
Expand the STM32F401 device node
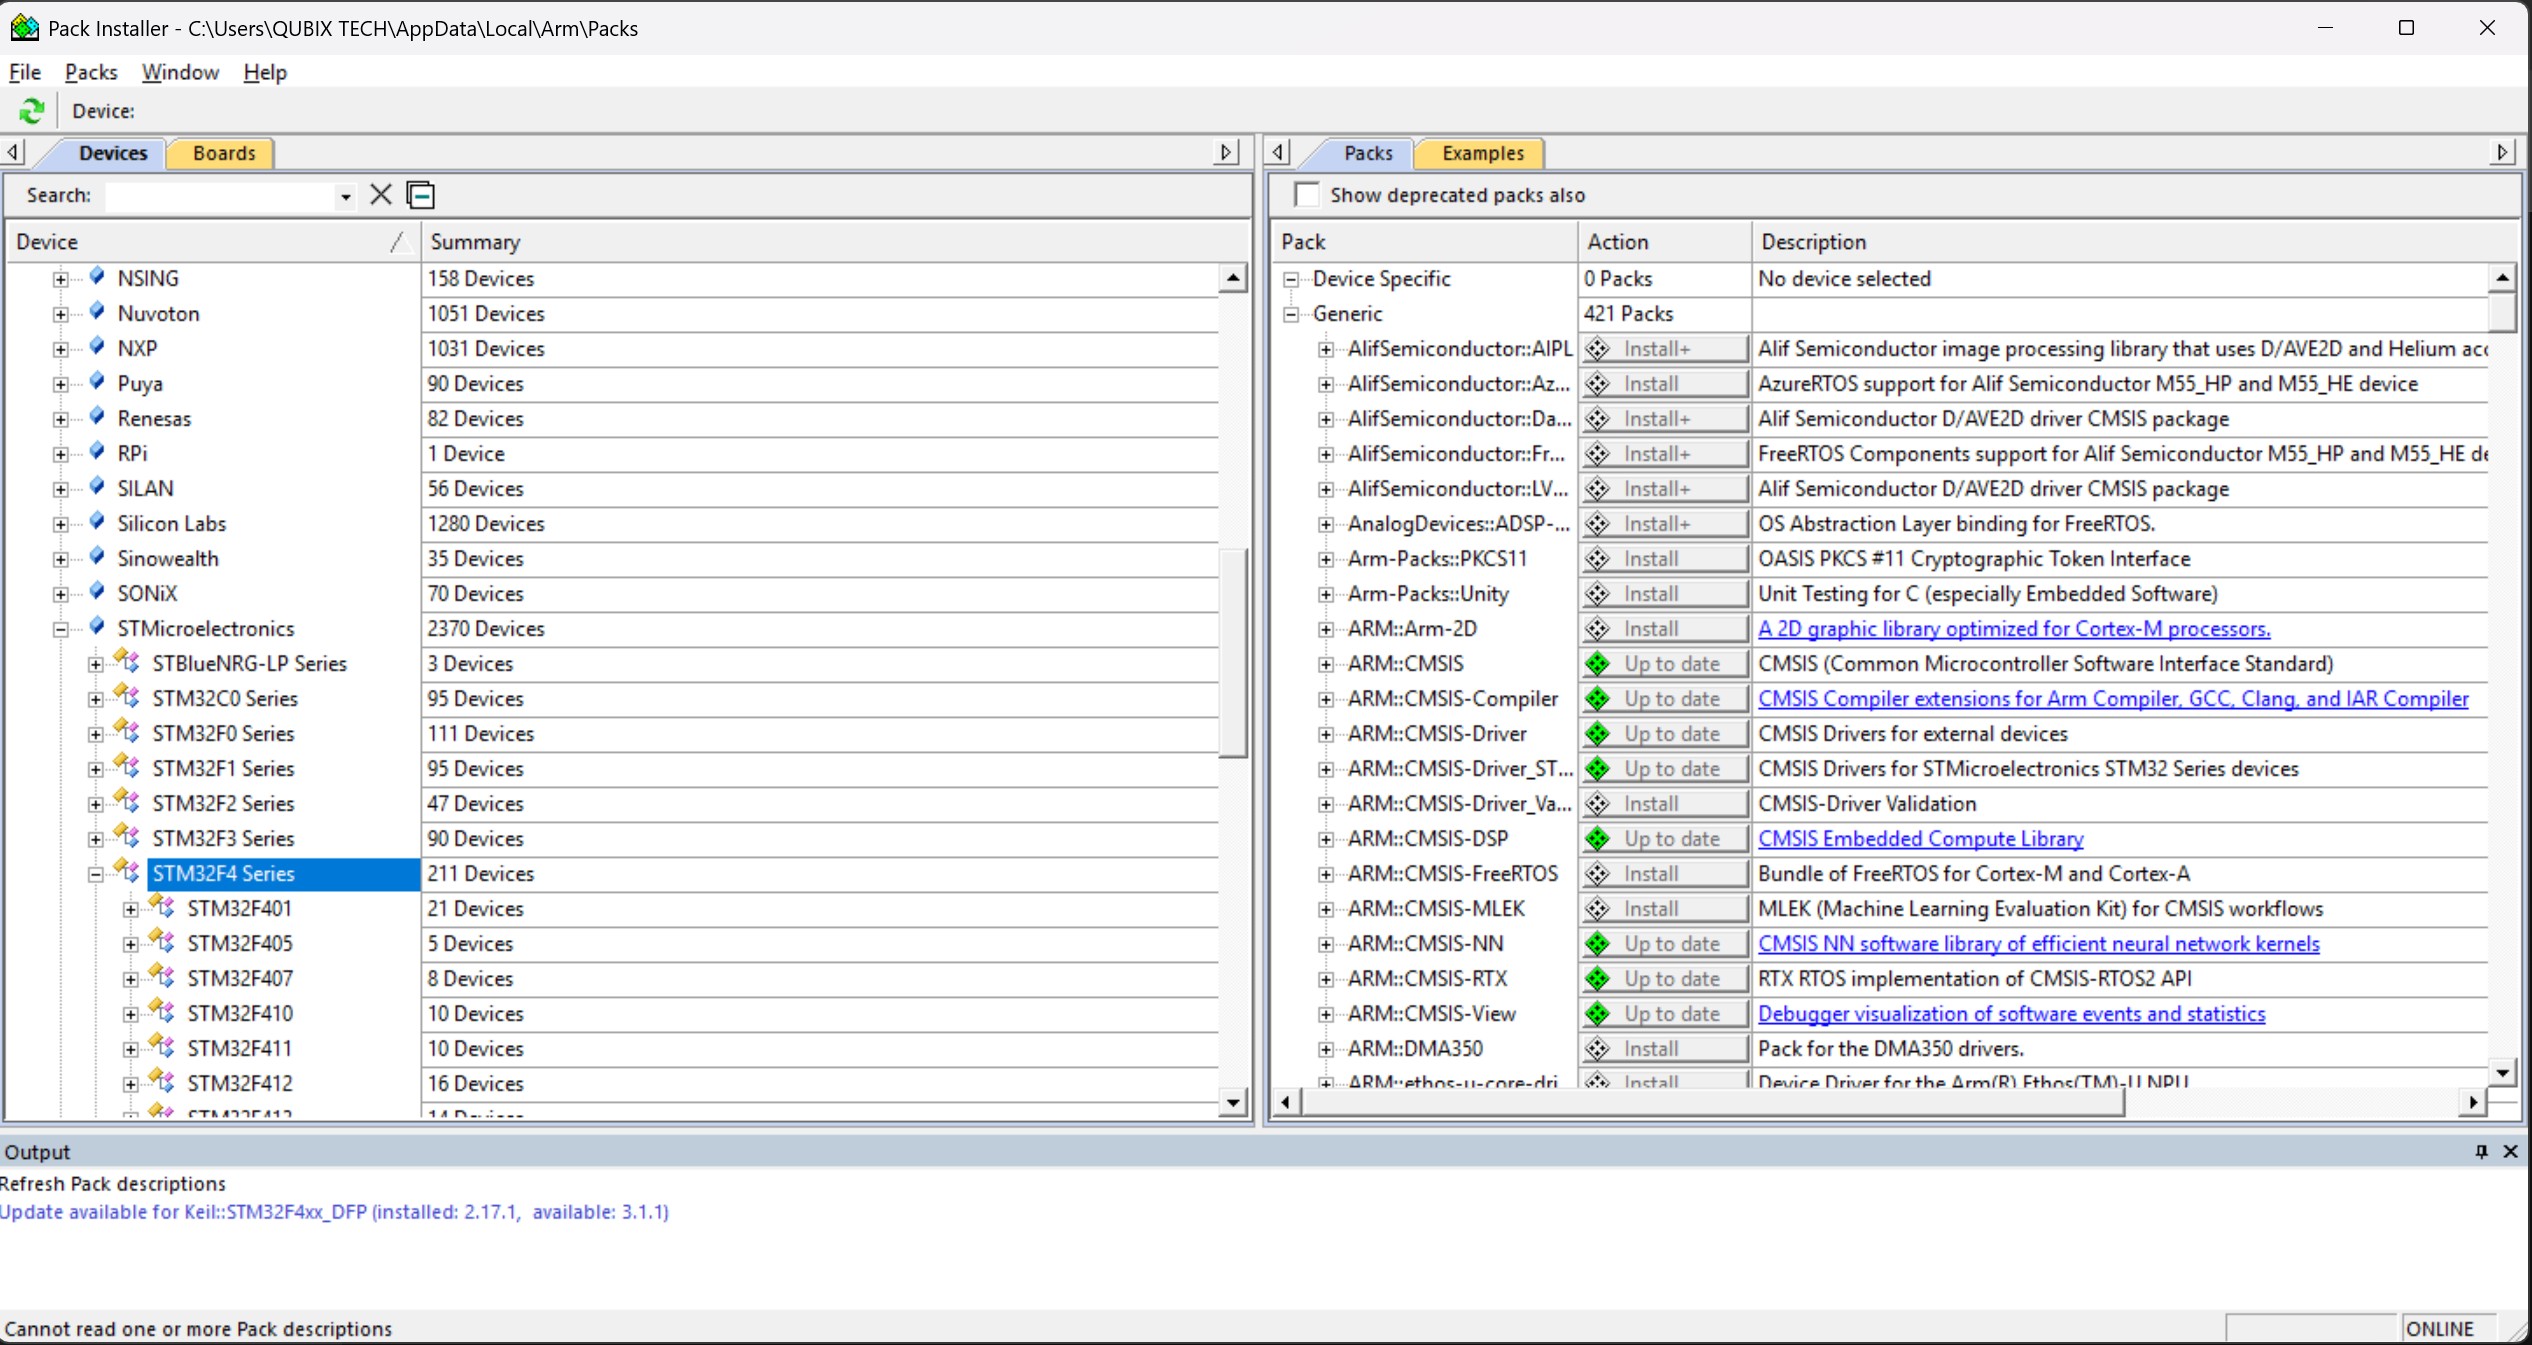click(x=130, y=908)
